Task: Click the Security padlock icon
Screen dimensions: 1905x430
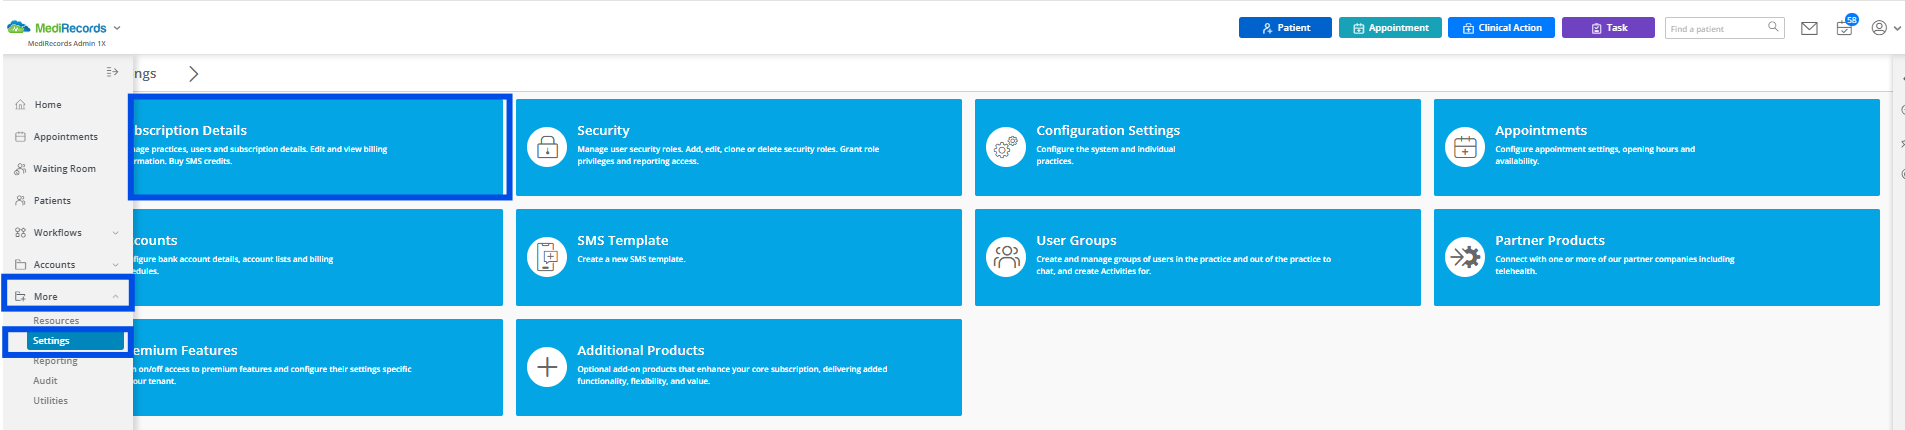Action: 547,148
